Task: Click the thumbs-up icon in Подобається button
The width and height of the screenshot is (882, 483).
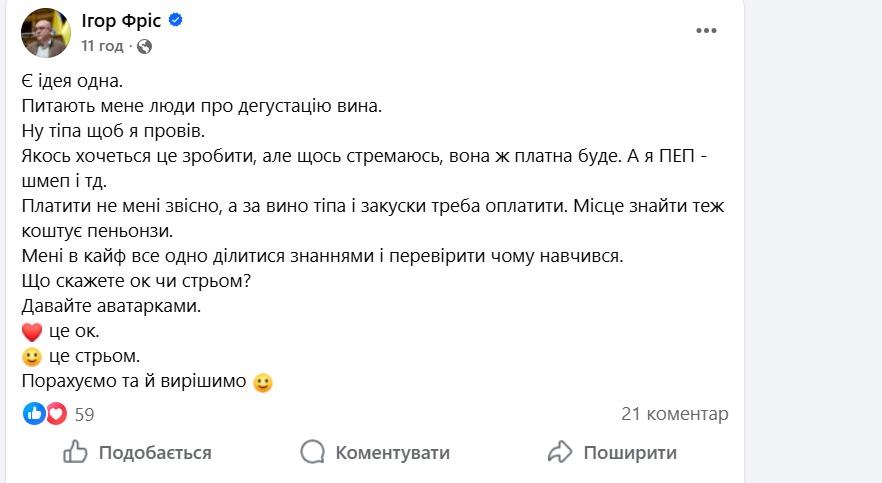Action: [76, 452]
